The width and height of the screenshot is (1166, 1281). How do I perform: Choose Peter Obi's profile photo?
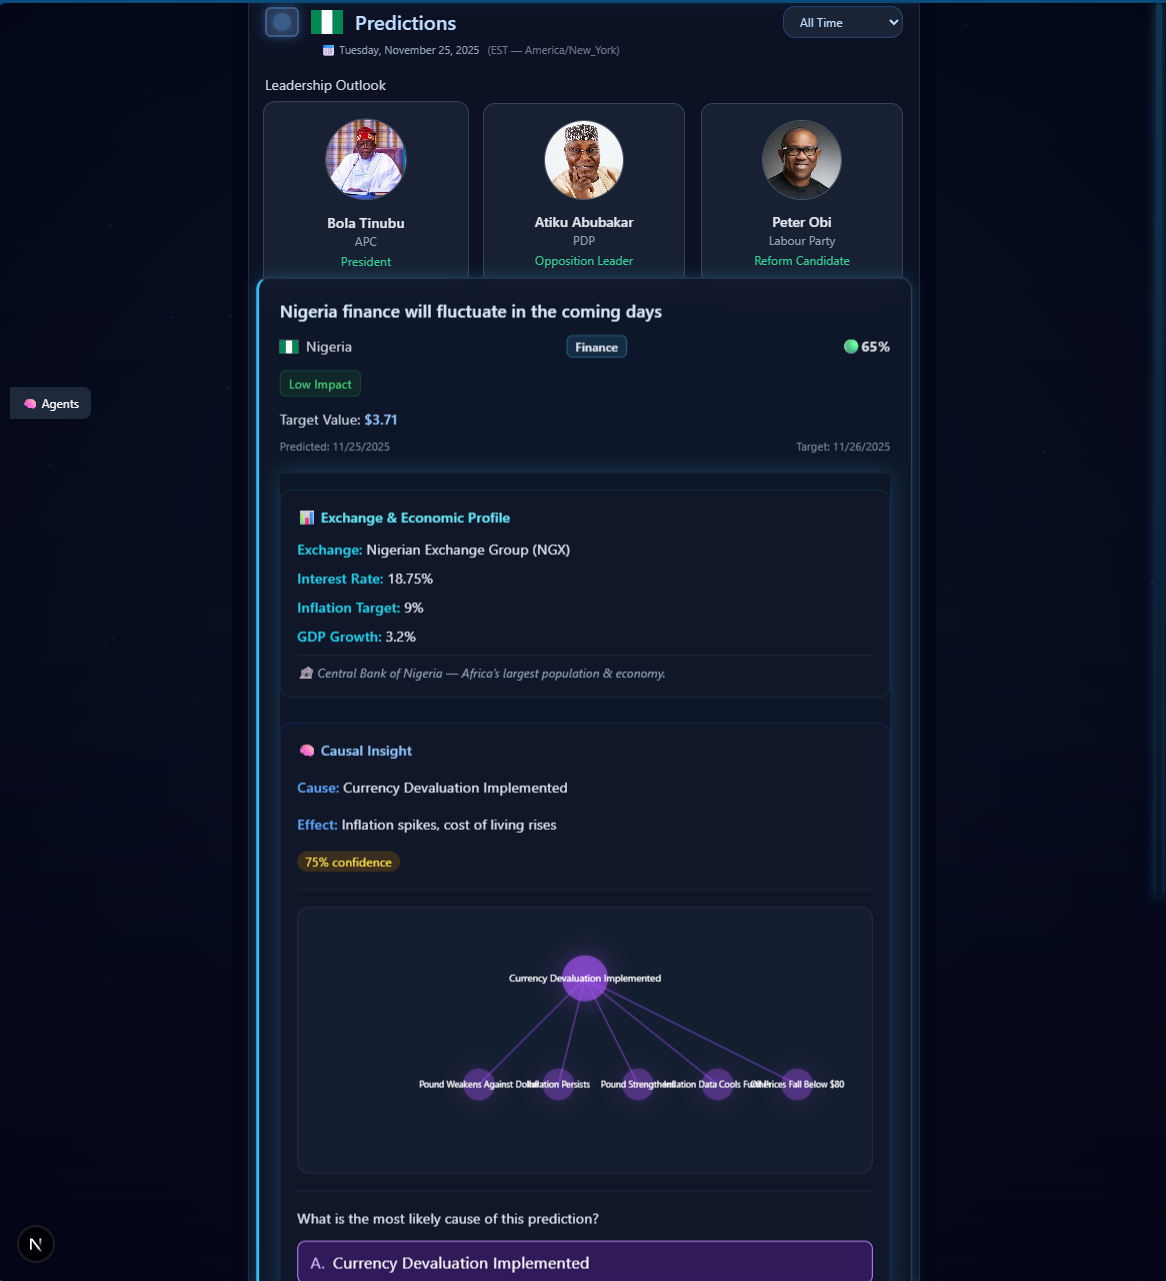pos(802,160)
